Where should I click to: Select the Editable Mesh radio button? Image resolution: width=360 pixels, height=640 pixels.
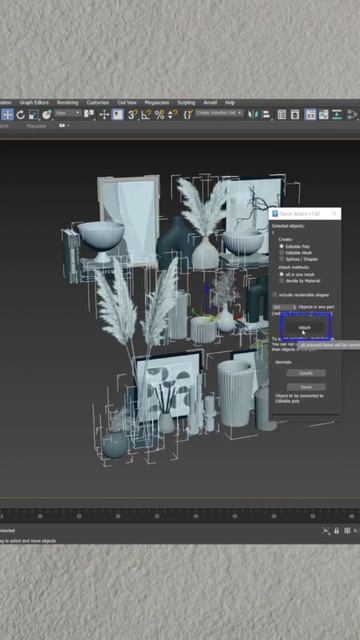[x=282, y=253]
